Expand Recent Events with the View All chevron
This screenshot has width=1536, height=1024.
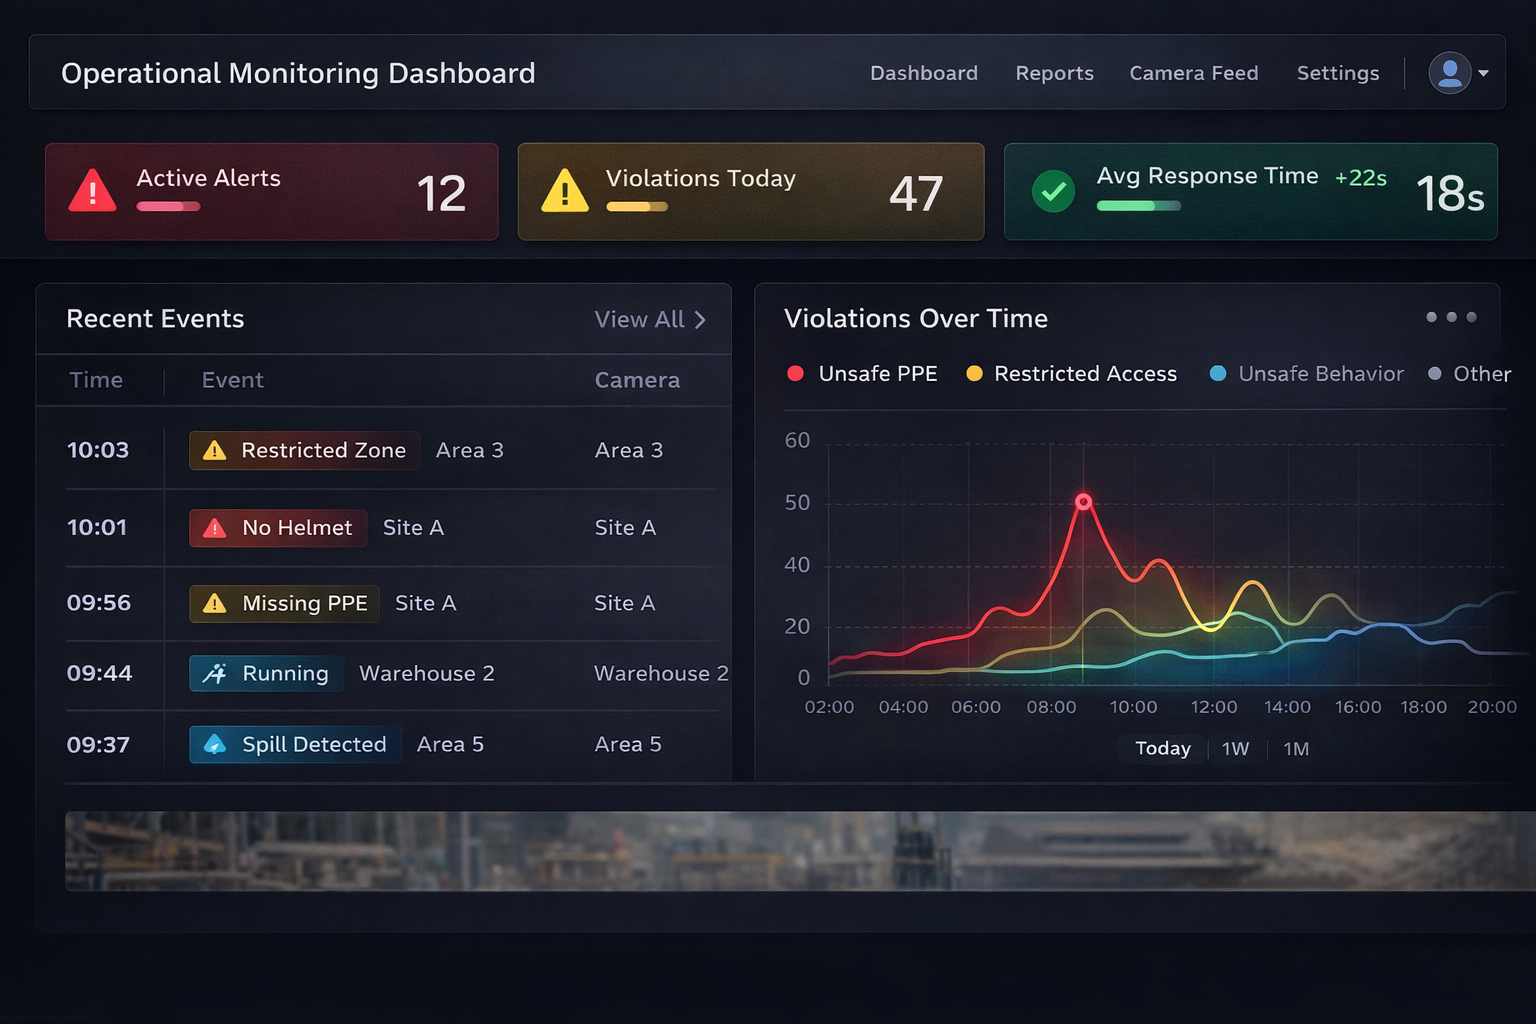click(701, 319)
